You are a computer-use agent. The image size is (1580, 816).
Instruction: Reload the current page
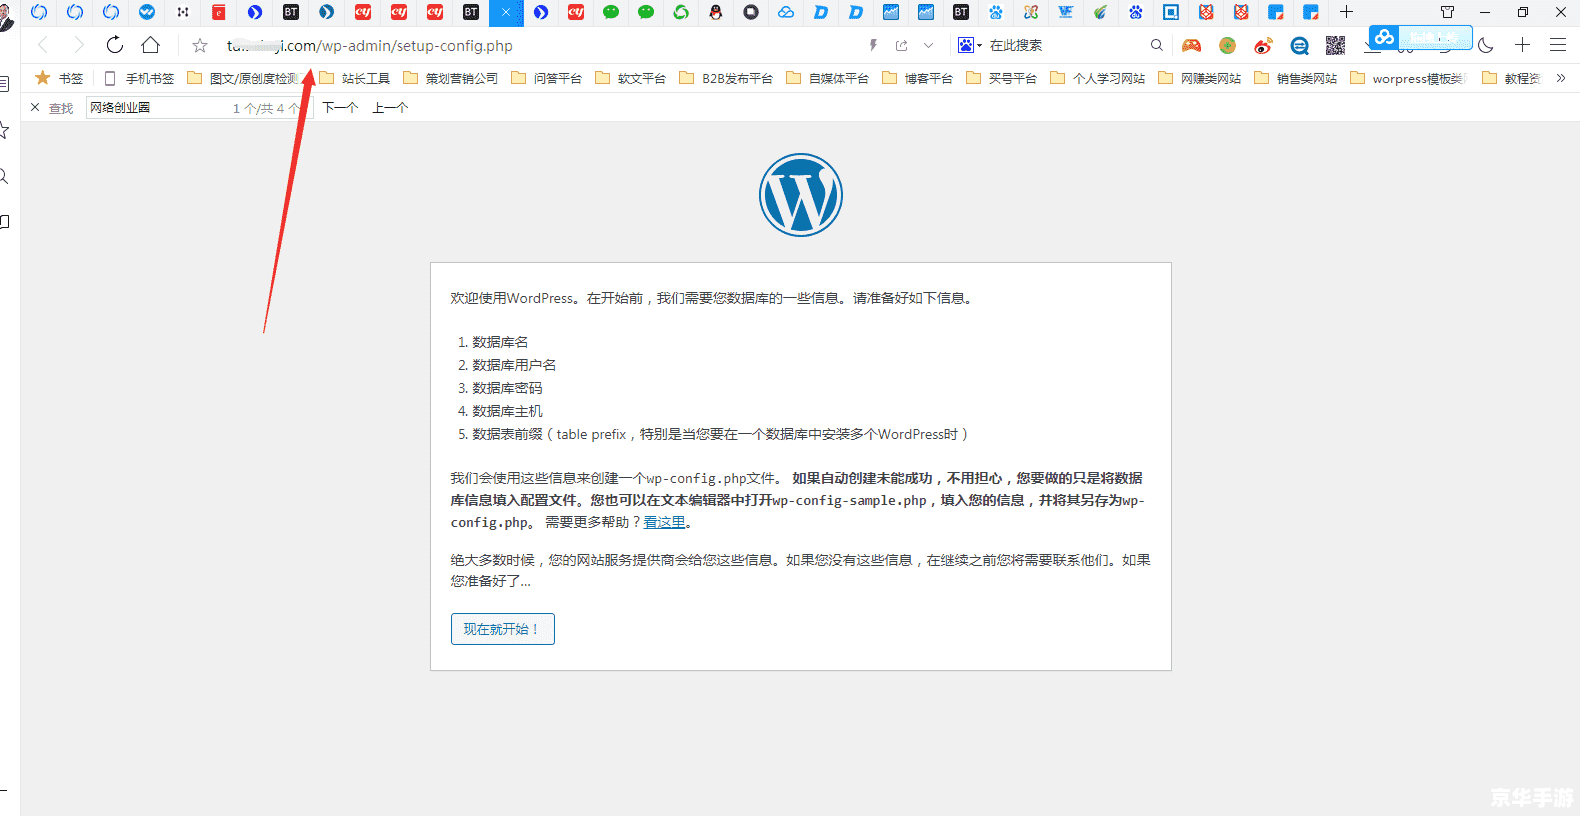click(x=115, y=45)
